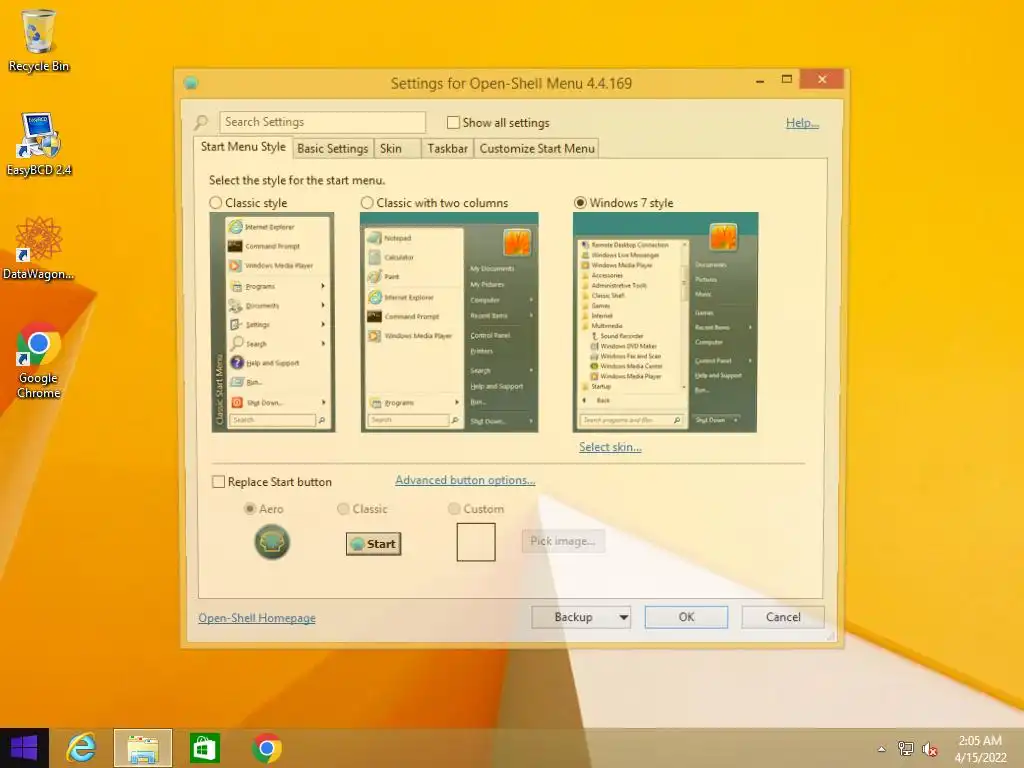Visit the Open-Shell Homepage link
The height and width of the screenshot is (768, 1024).
pyautogui.click(x=257, y=618)
